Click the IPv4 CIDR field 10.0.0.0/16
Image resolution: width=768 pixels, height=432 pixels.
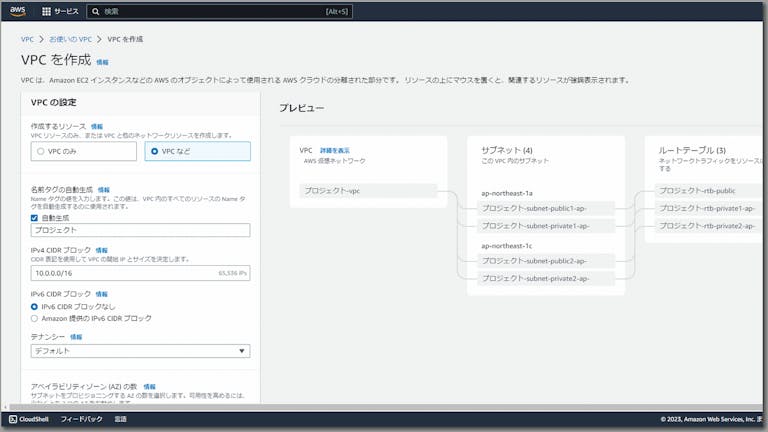point(141,273)
